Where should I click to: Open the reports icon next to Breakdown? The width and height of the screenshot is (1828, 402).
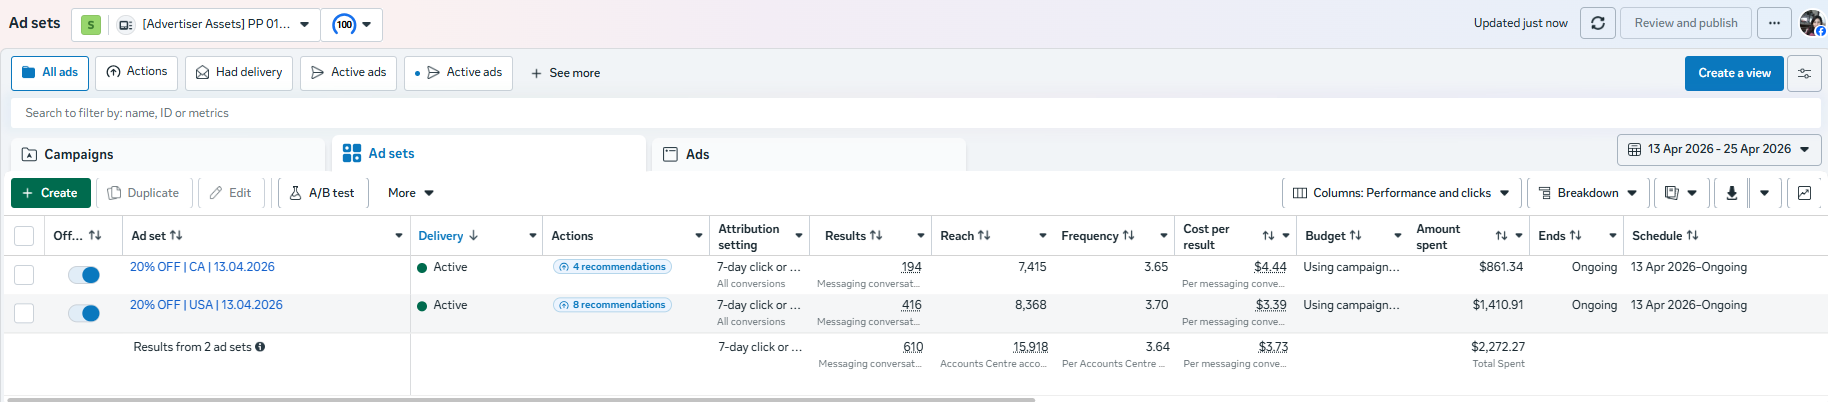point(1680,193)
